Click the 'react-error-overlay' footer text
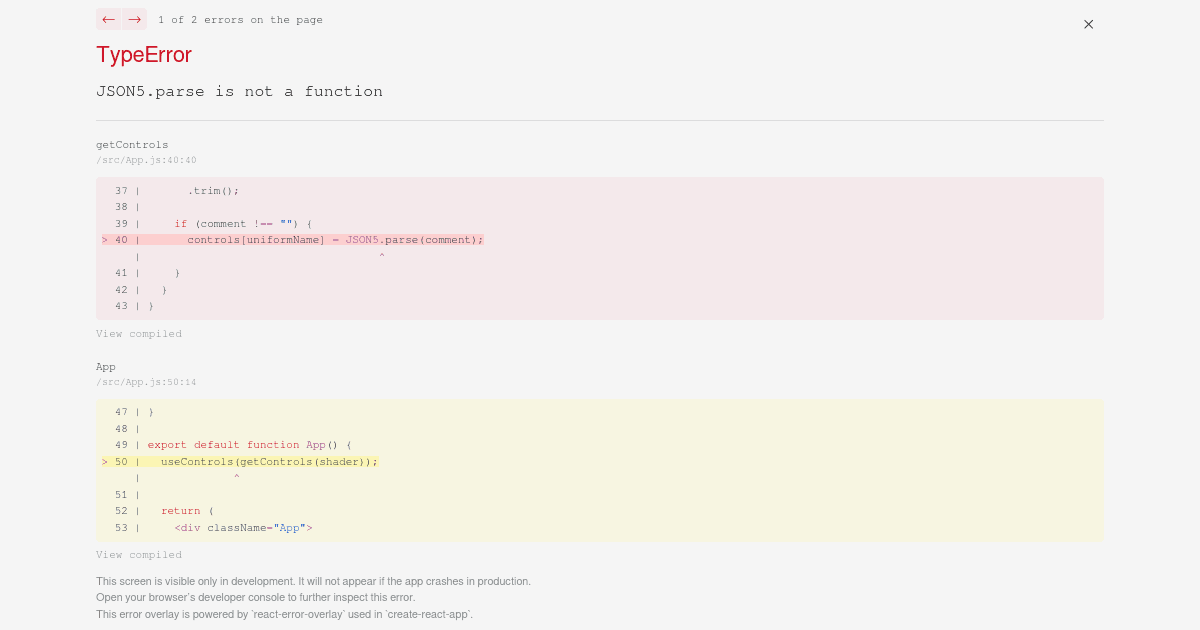The image size is (1200, 630). (x=284, y=615)
